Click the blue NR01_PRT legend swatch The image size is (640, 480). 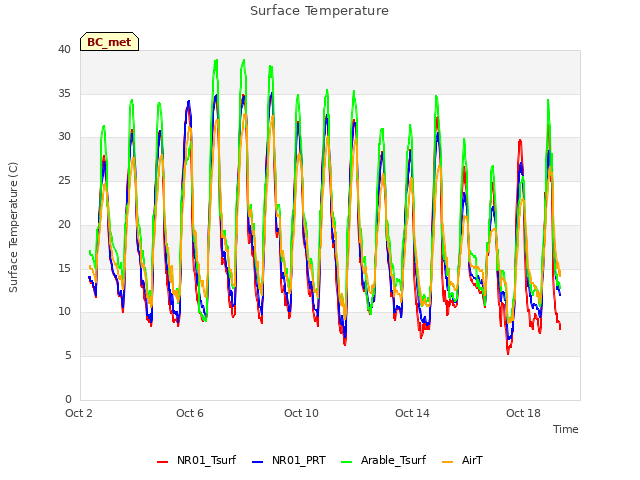258,462
